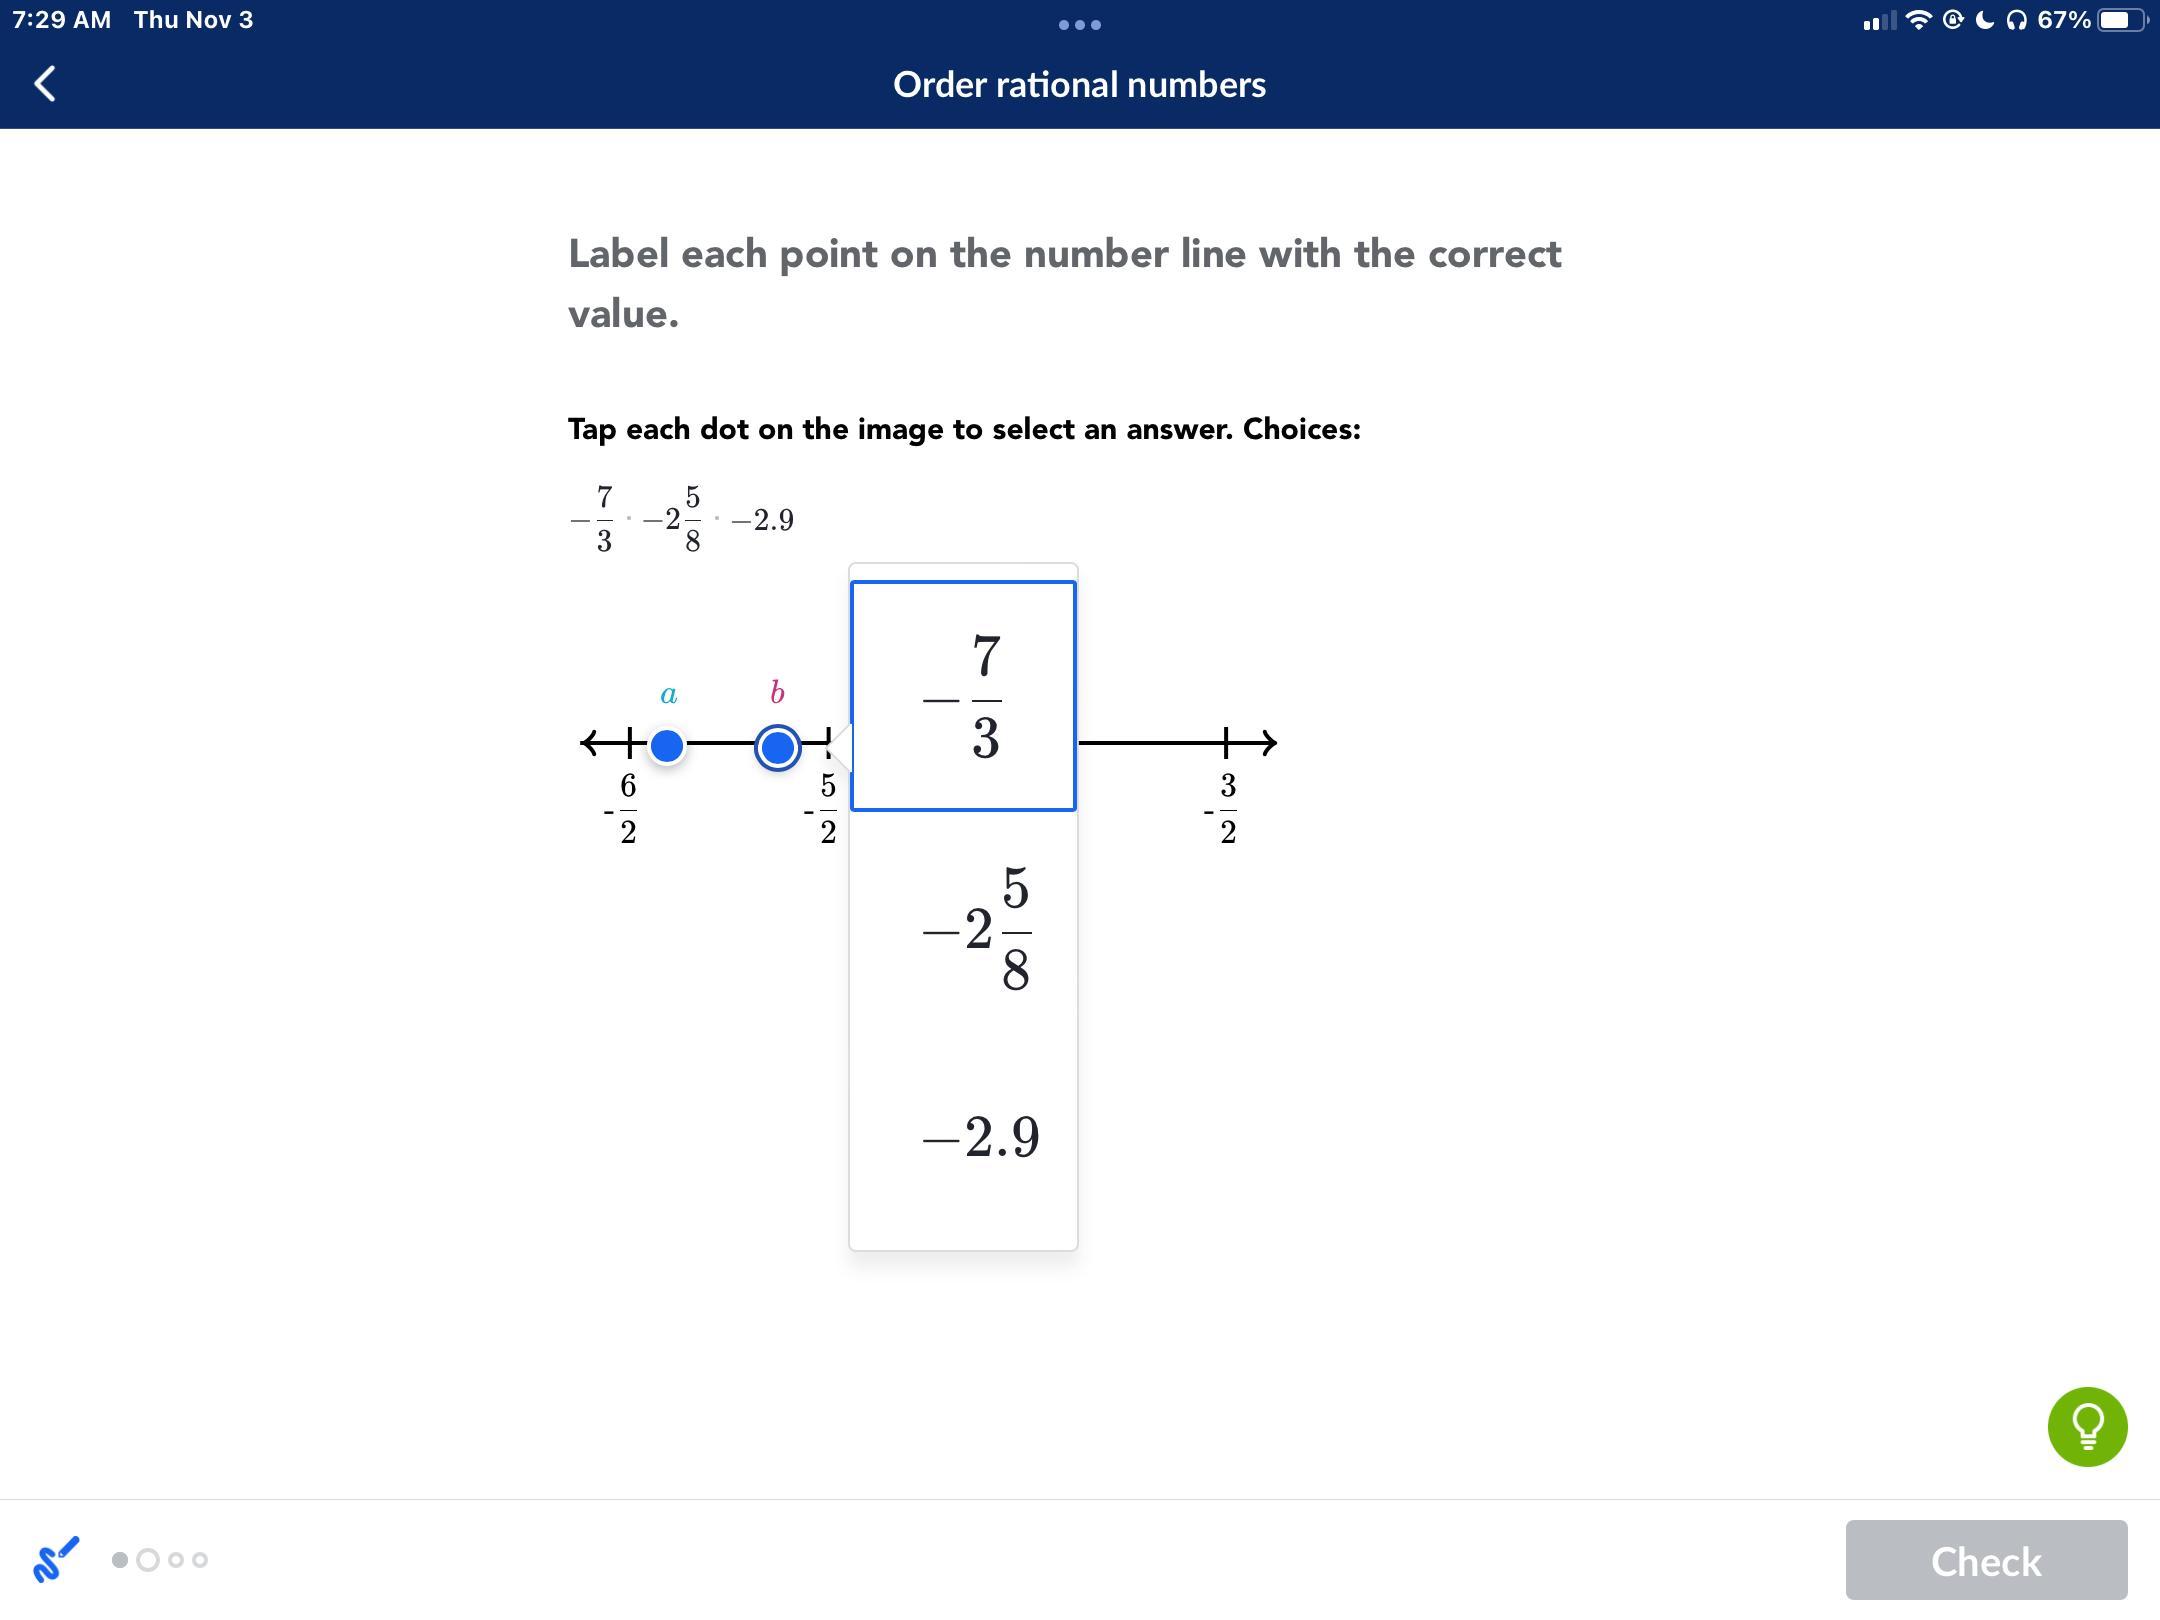Tap the second progress dot indicator
This screenshot has height=1620, width=2160.
(x=148, y=1560)
